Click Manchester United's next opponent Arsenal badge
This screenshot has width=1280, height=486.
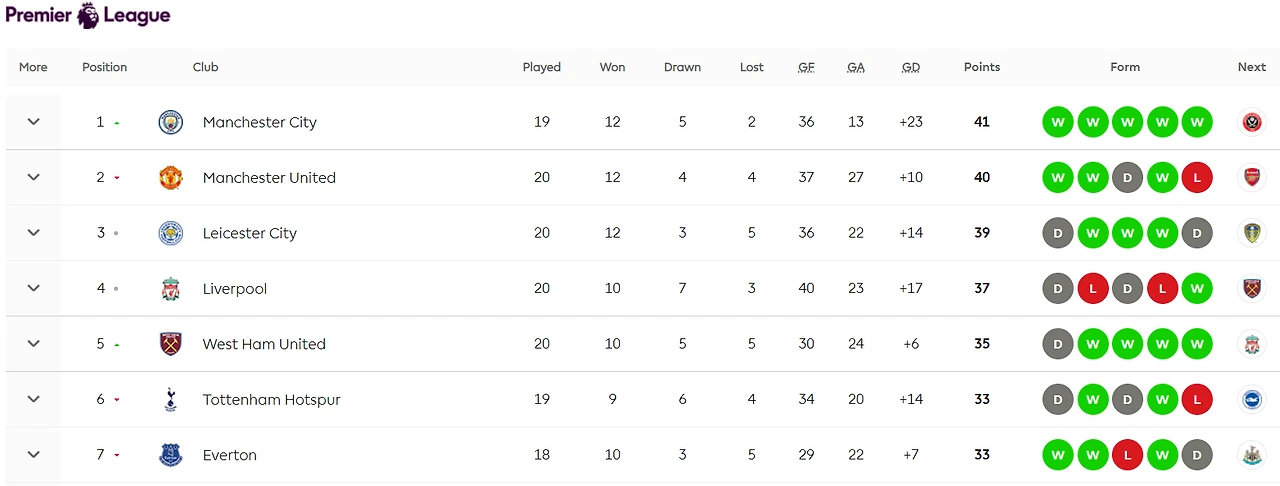1251,178
